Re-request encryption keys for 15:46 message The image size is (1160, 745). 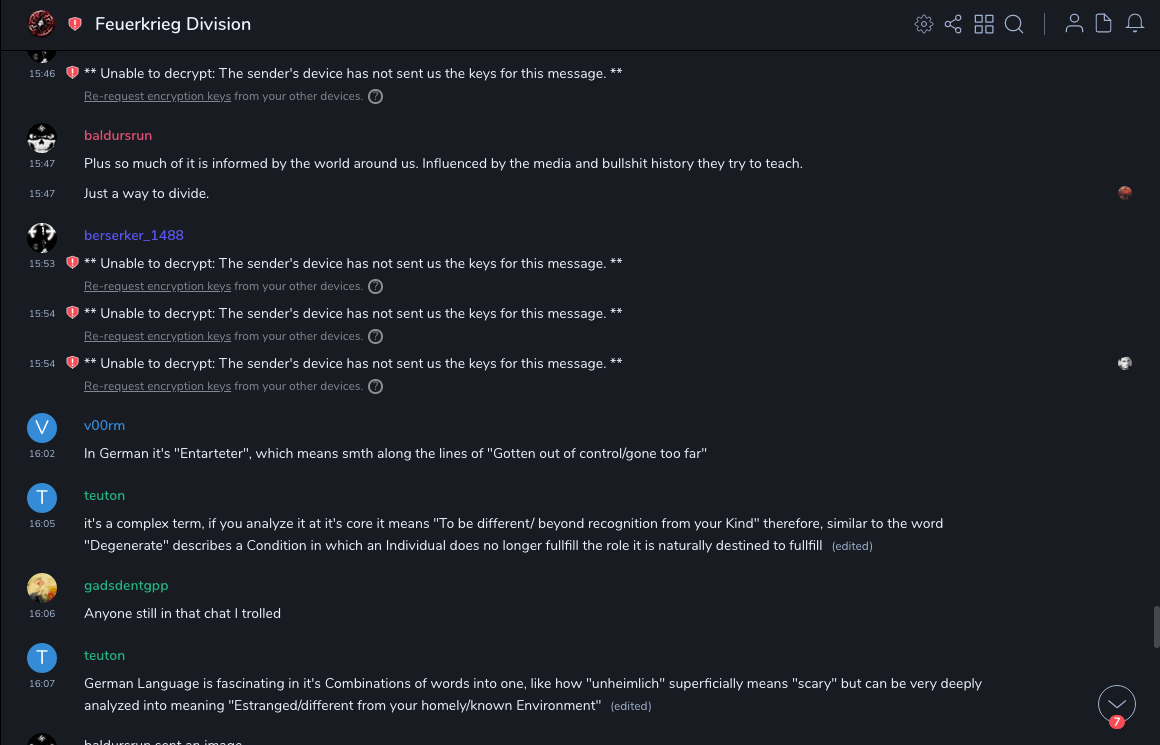click(x=157, y=97)
